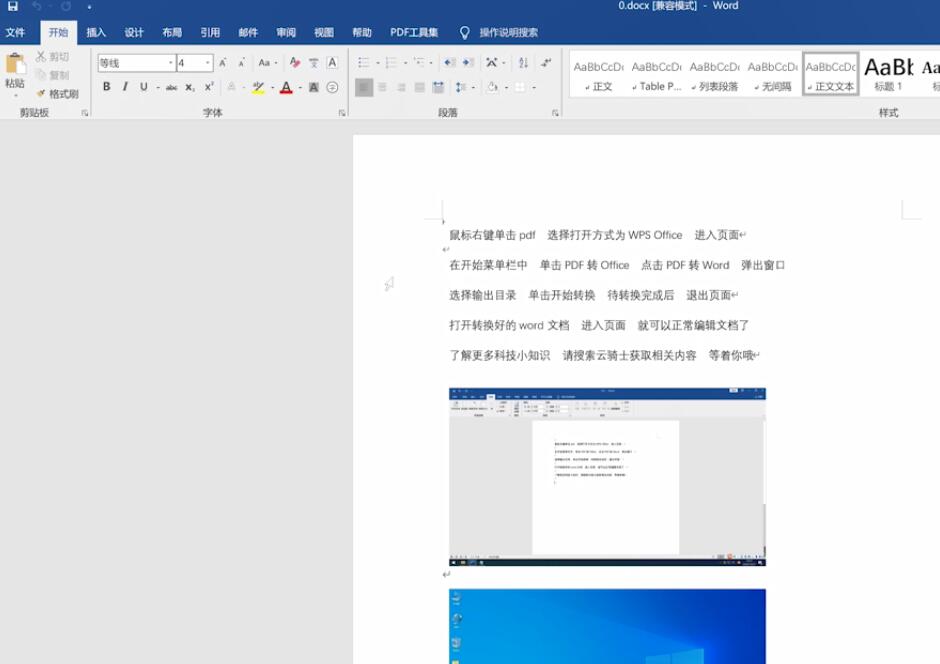Screen dimensions: 940x664
Task: Open the line spacing dropdown
Action: tap(465, 87)
